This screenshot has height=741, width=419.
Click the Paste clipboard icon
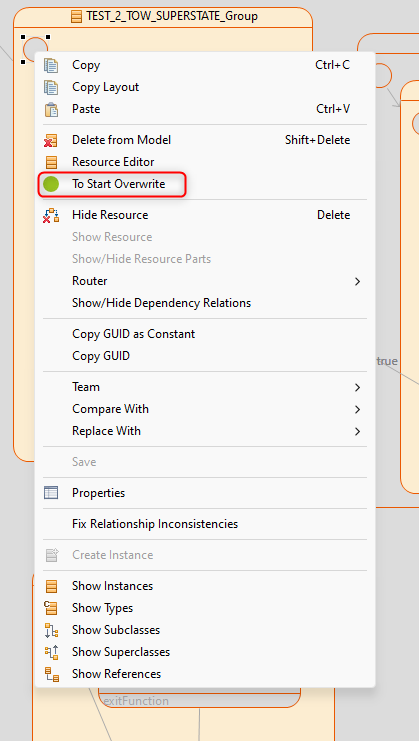pos(51,109)
